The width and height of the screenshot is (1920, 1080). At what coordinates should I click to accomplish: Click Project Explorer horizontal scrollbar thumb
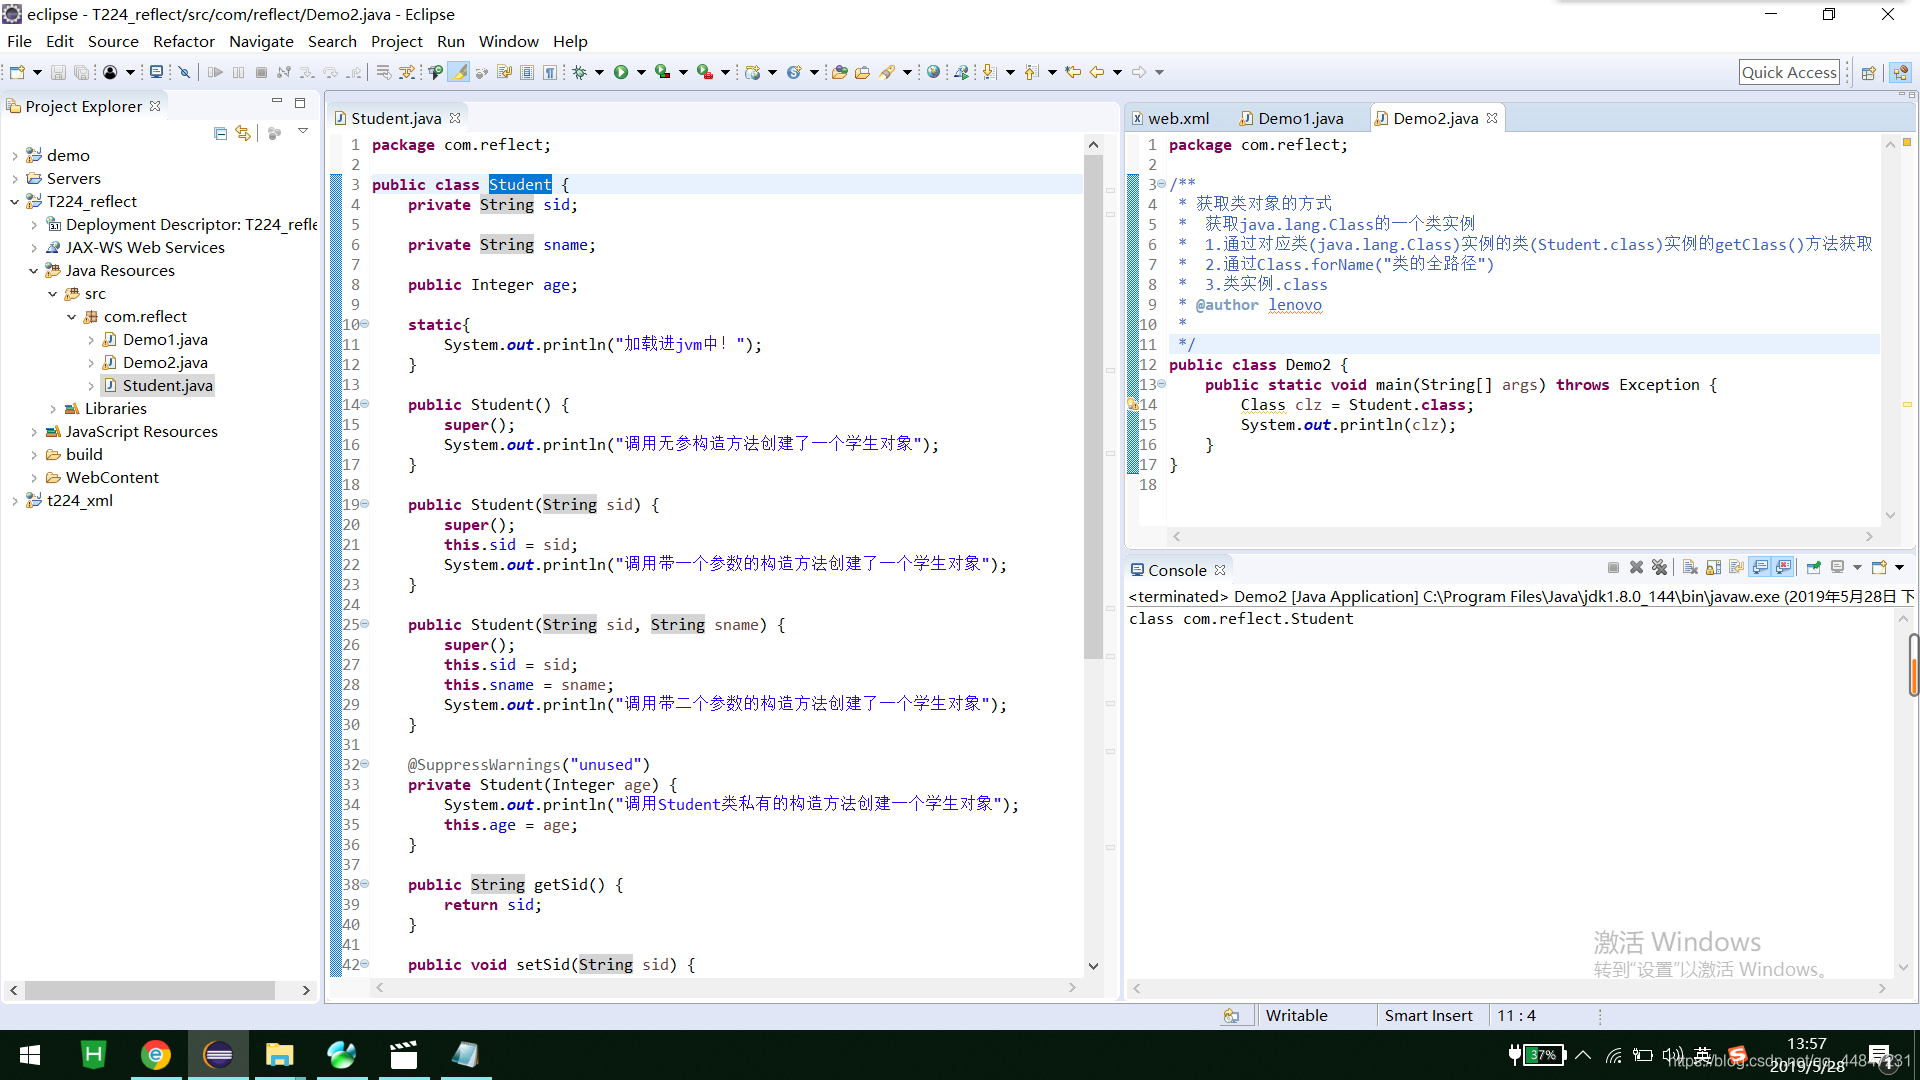click(150, 990)
